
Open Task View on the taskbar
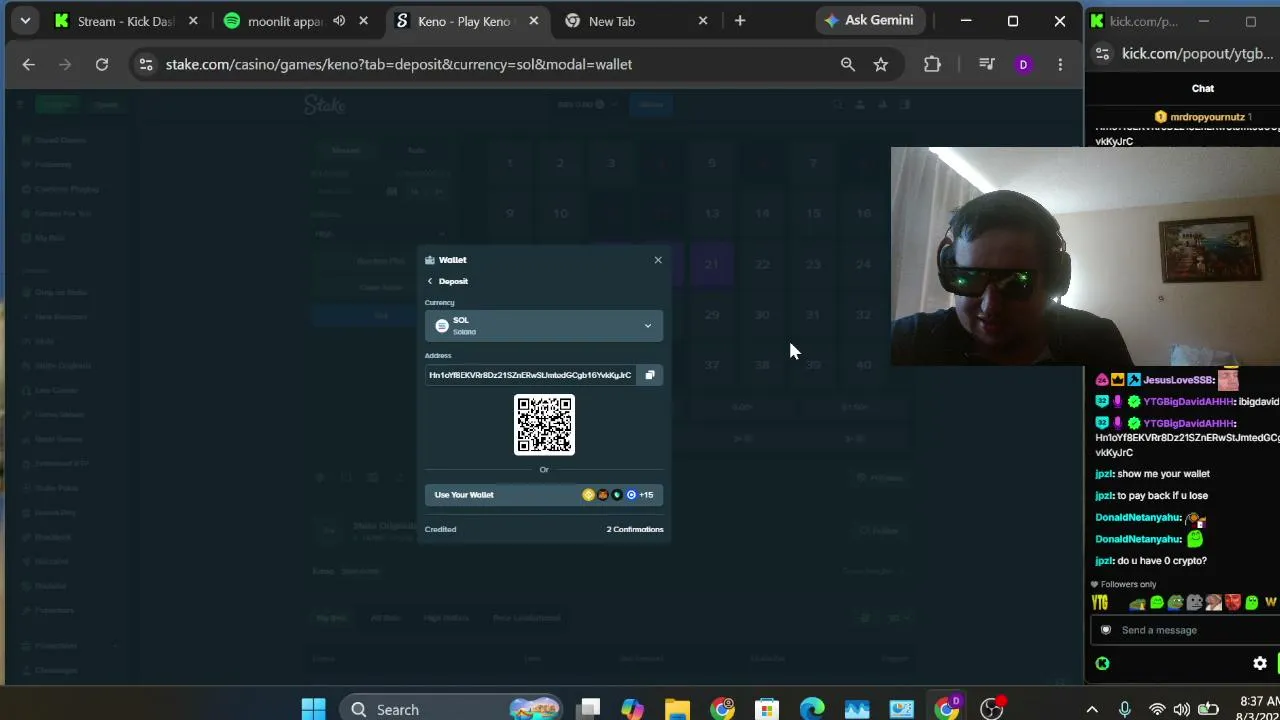pyautogui.click(x=589, y=709)
